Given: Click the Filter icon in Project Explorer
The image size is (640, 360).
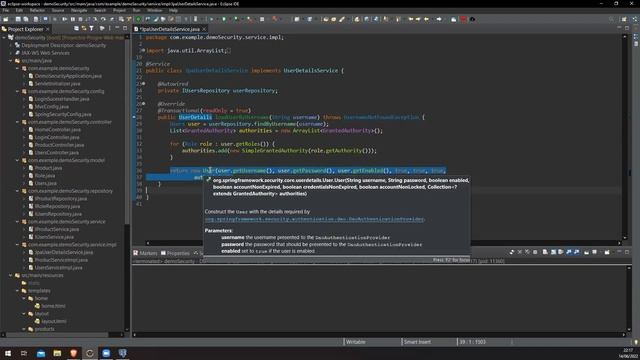Looking at the screenshot, I should (x=91, y=29).
